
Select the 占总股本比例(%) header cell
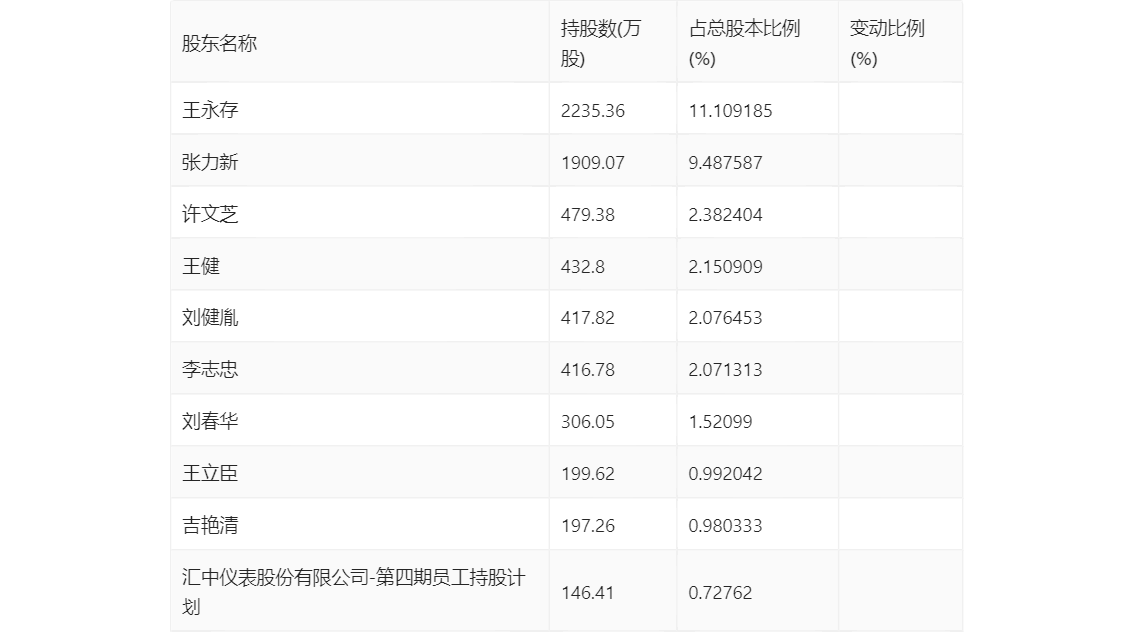744,43
